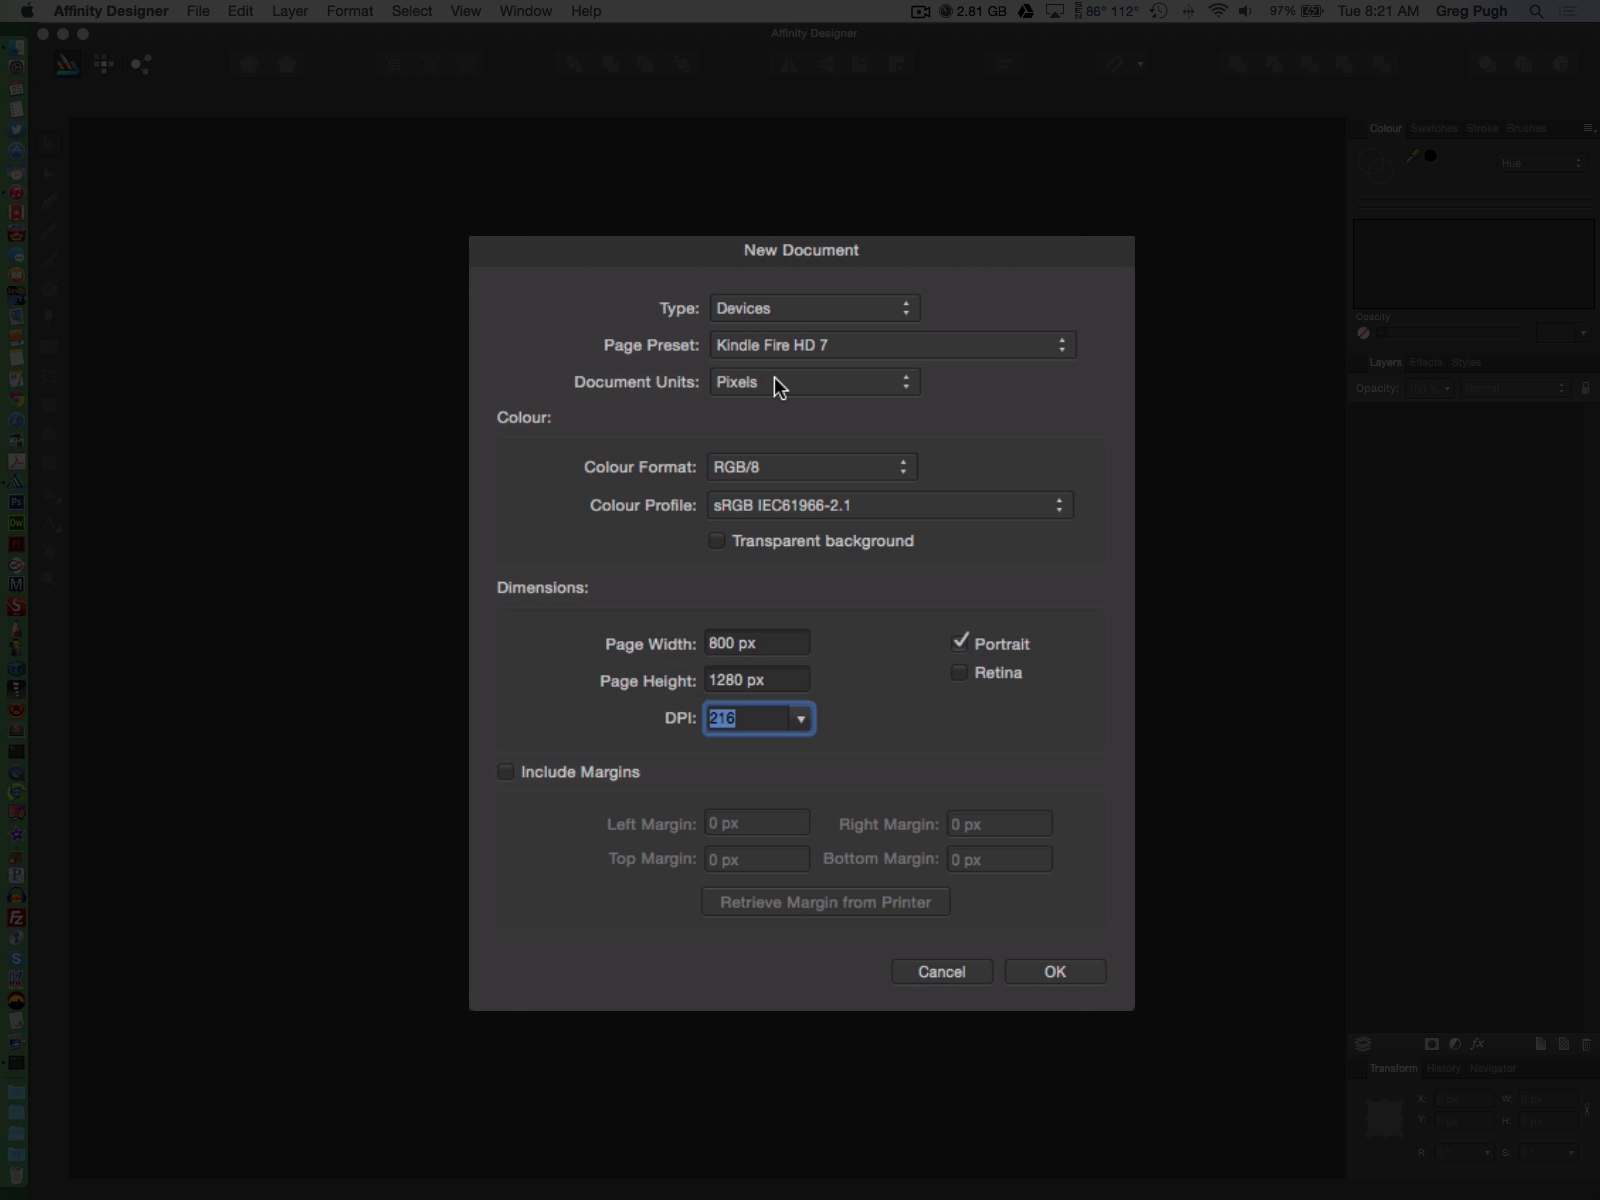Viewport: 1600px width, 1200px height.
Task: Click the no-colour icon beside the Opacity slider
Action: (1363, 333)
